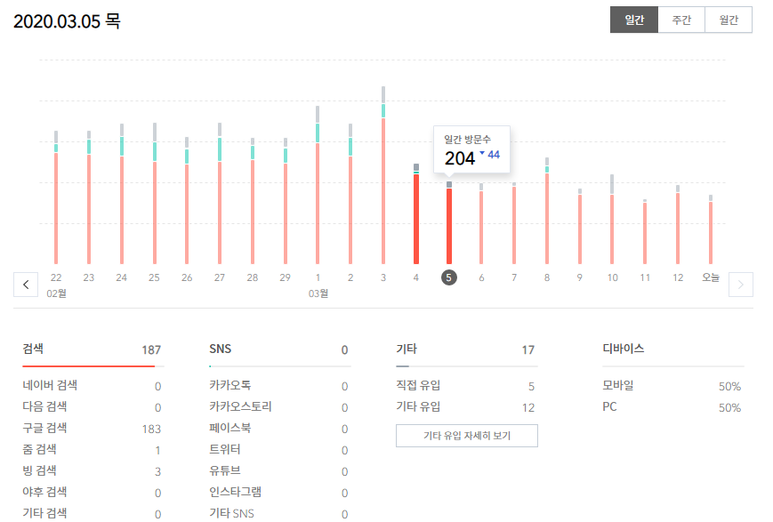Viewport: 773px width, 522px height.
Task: Click the 카카오톡 row
Action: (x=279, y=385)
